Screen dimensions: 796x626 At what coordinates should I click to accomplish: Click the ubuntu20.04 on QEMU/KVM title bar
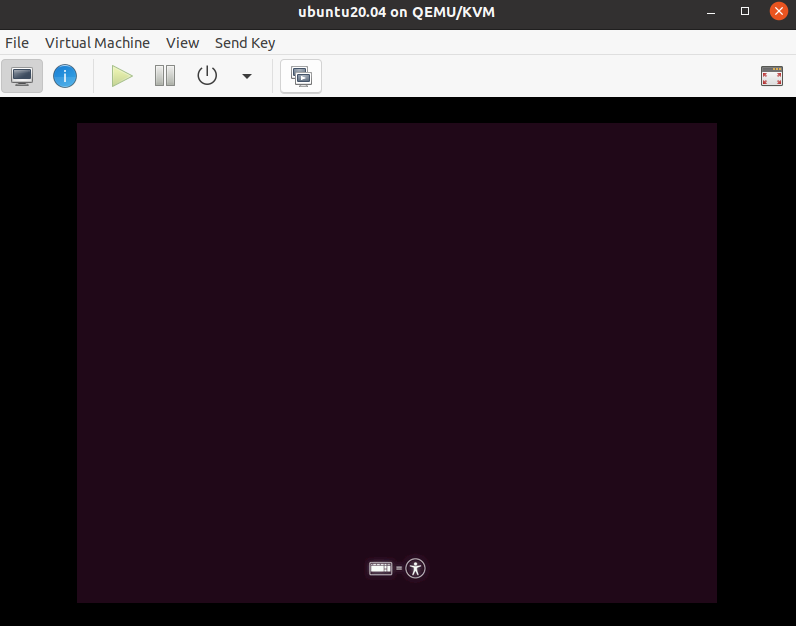(396, 12)
